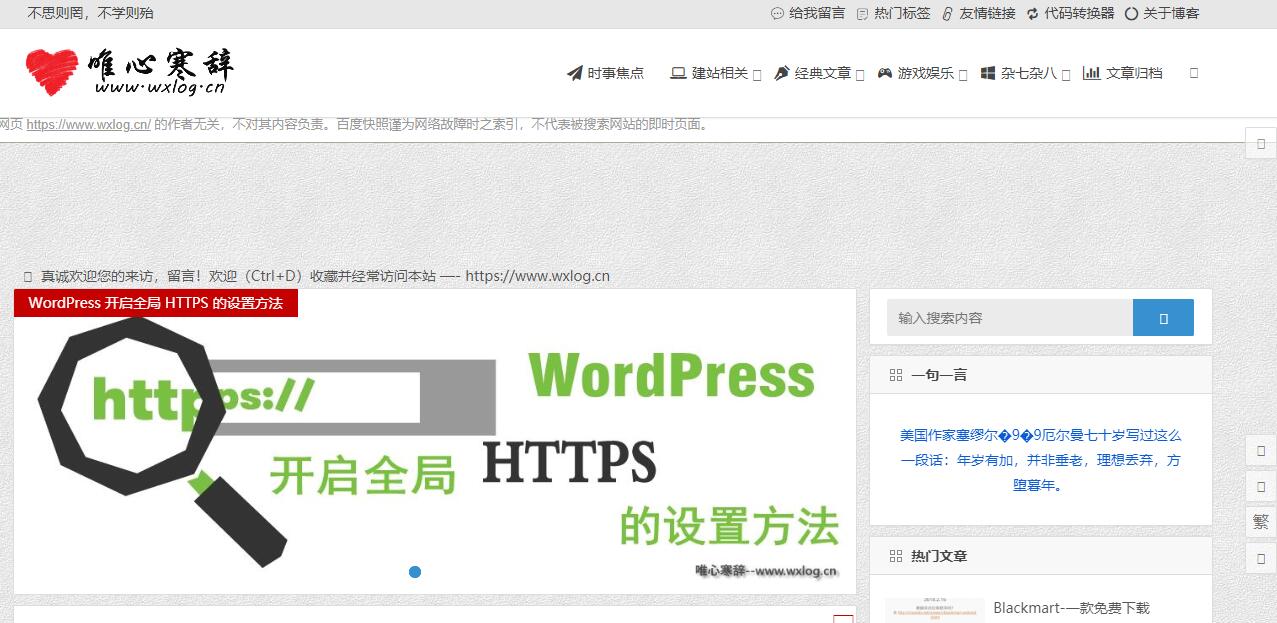The image size is (1277, 623).
Task: Expand the 经典文章 dropdown menu
Action: 819,73
